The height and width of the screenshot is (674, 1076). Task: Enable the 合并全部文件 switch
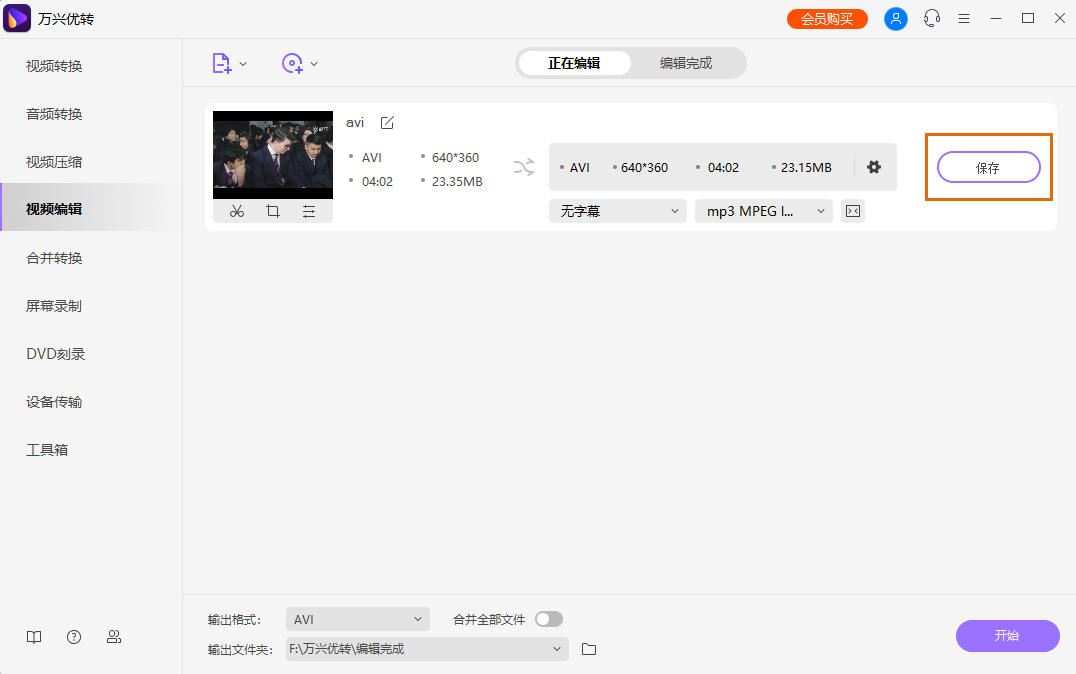click(548, 619)
